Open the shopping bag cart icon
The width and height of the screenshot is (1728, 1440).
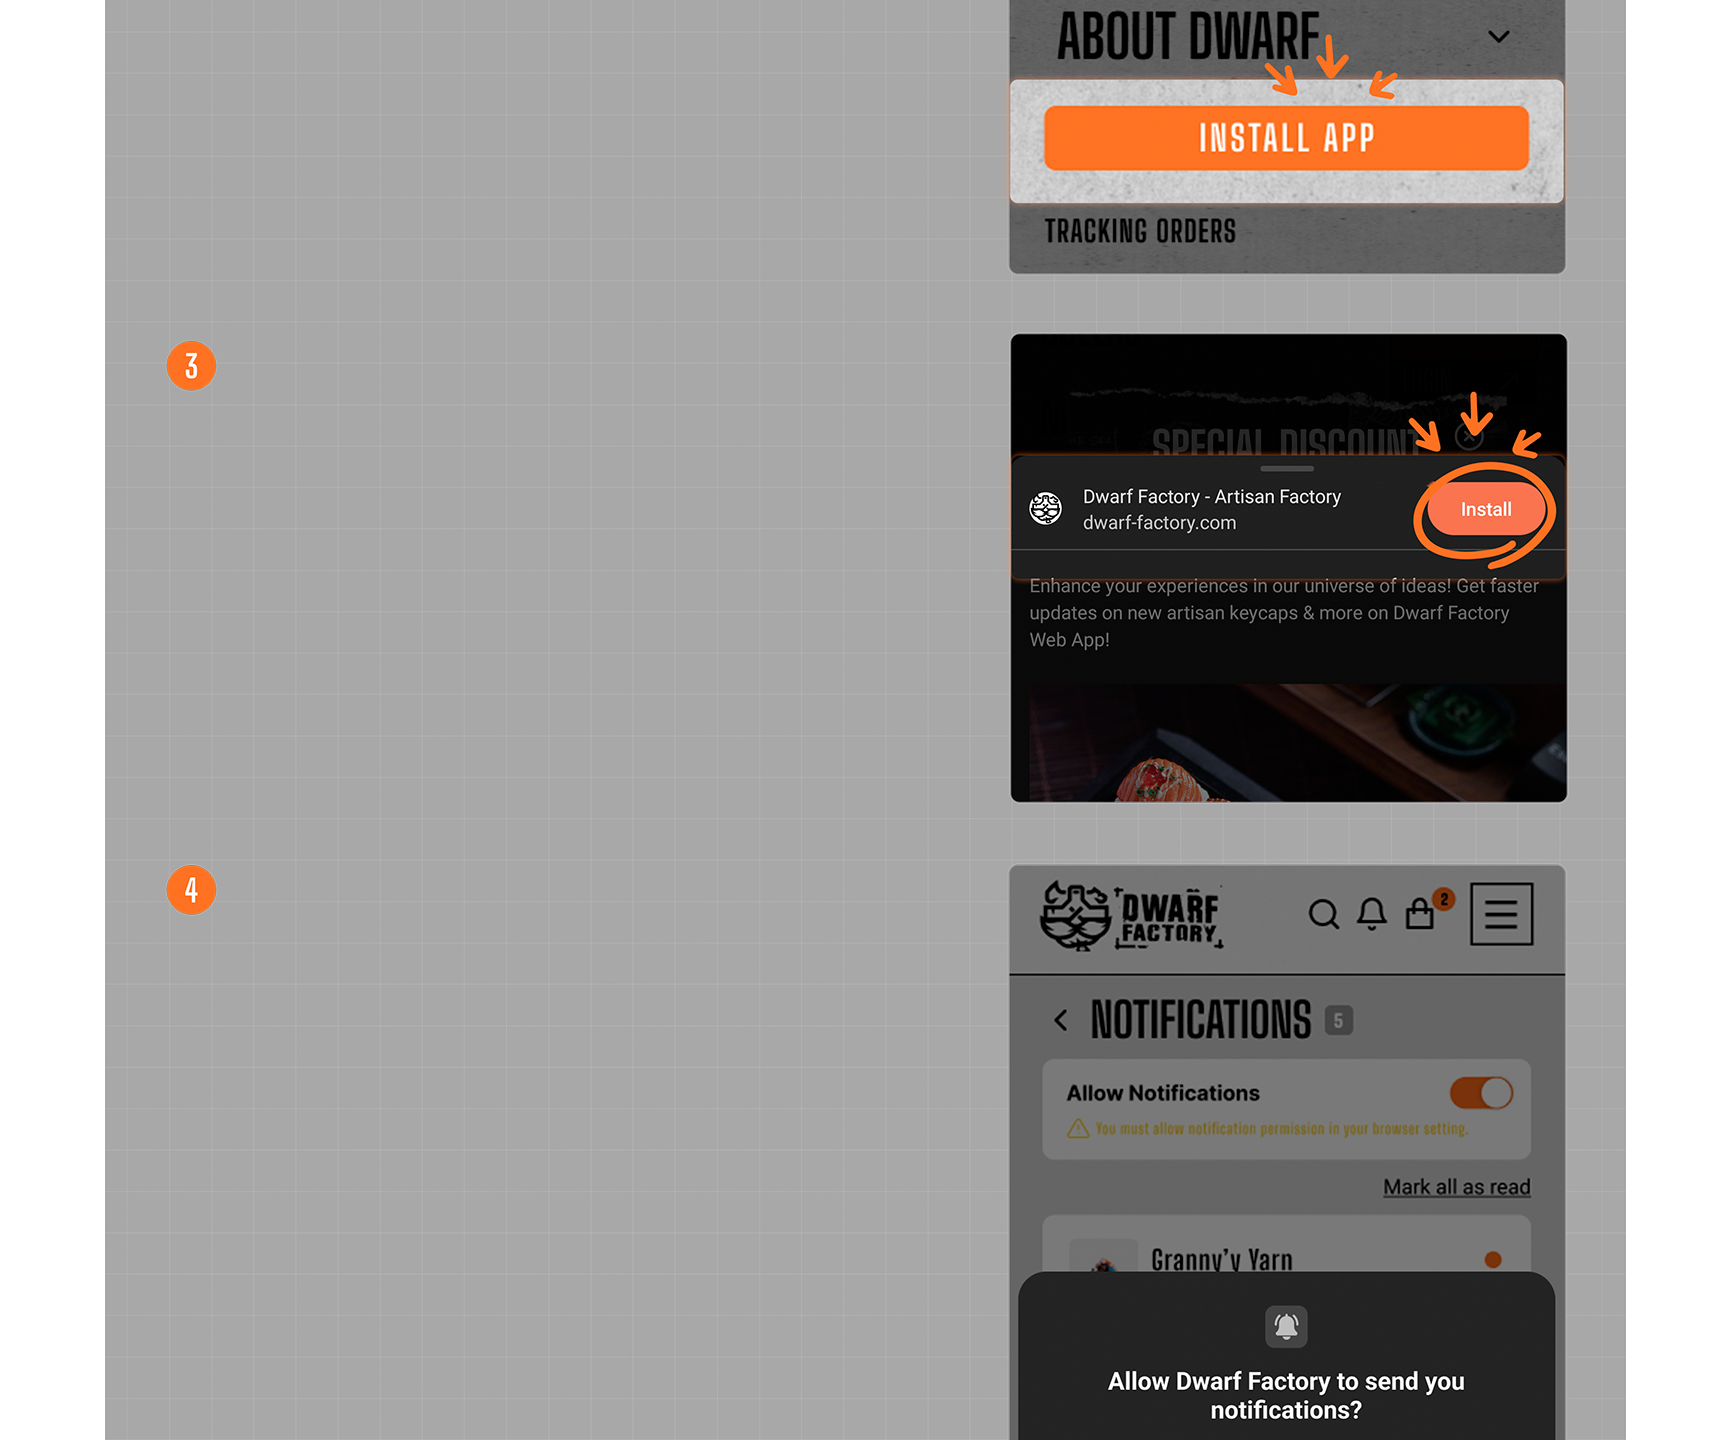(1420, 914)
